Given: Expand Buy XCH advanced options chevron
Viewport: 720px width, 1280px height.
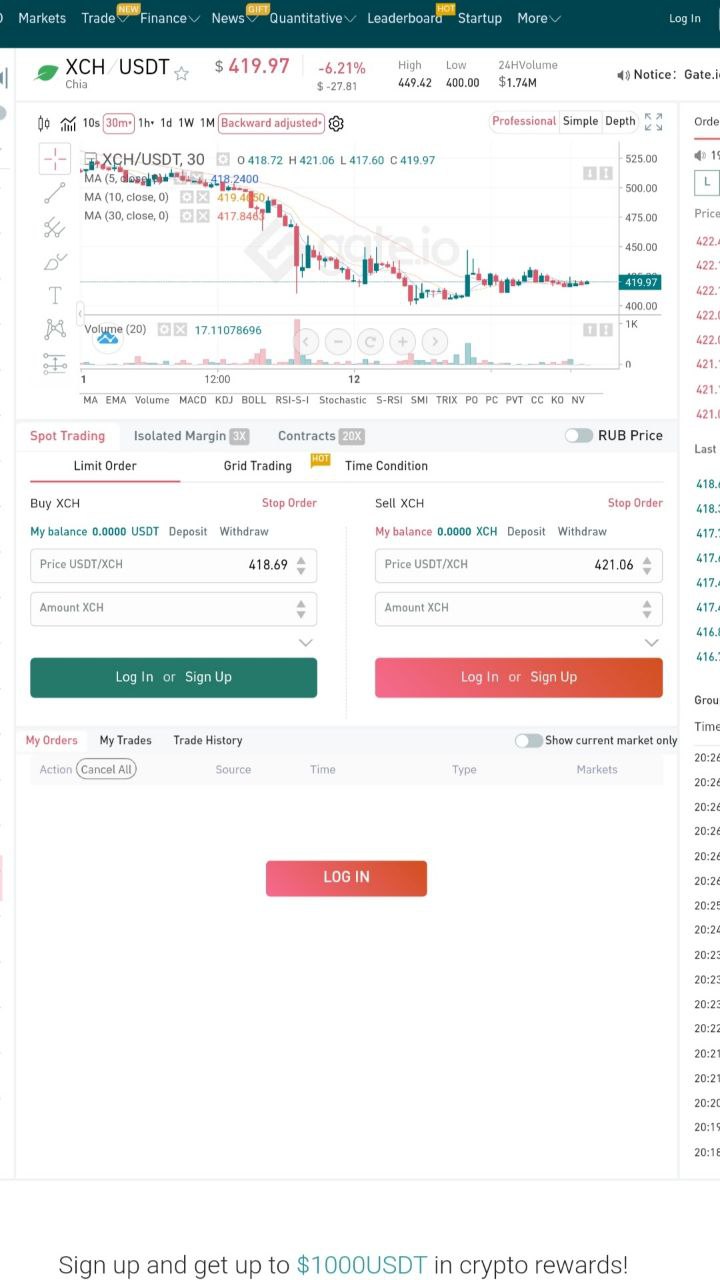Looking at the screenshot, I should (306, 643).
